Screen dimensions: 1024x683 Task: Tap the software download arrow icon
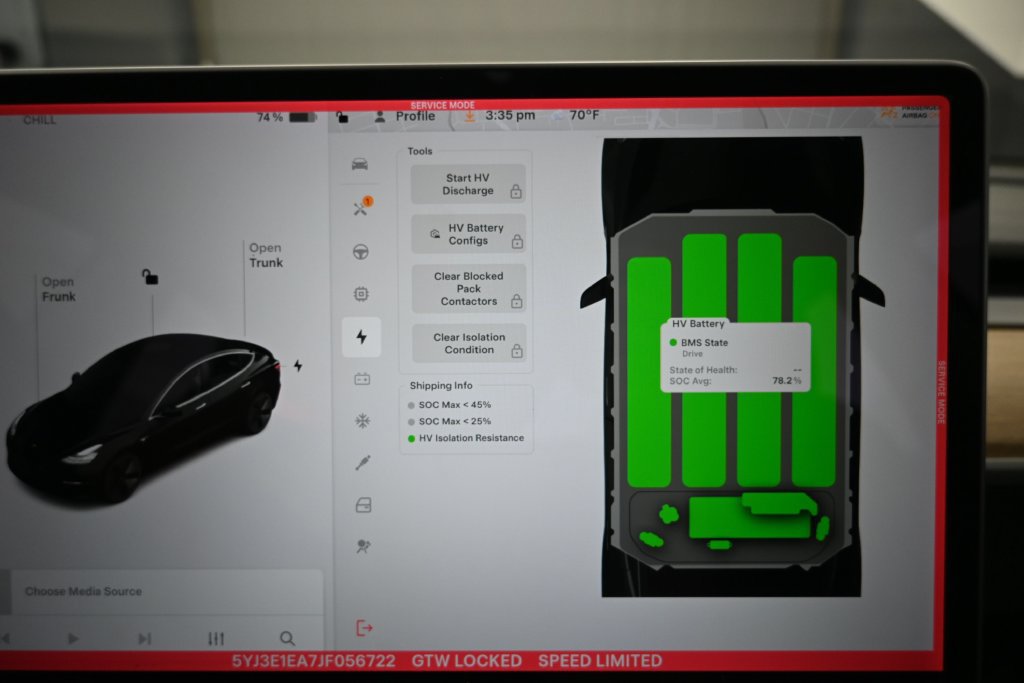[x=469, y=116]
